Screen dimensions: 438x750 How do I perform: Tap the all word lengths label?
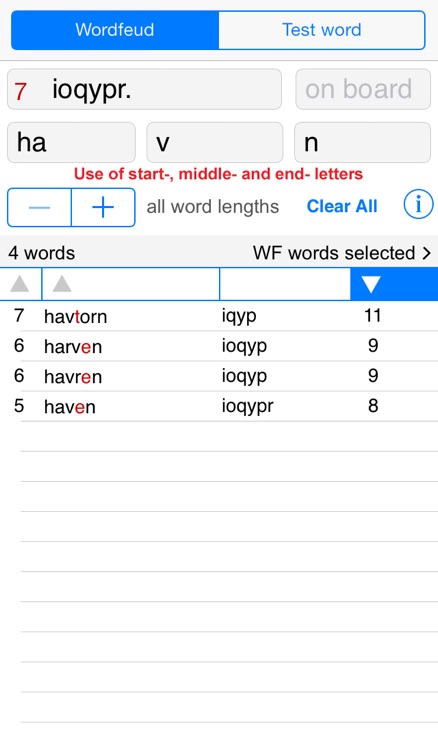213,207
